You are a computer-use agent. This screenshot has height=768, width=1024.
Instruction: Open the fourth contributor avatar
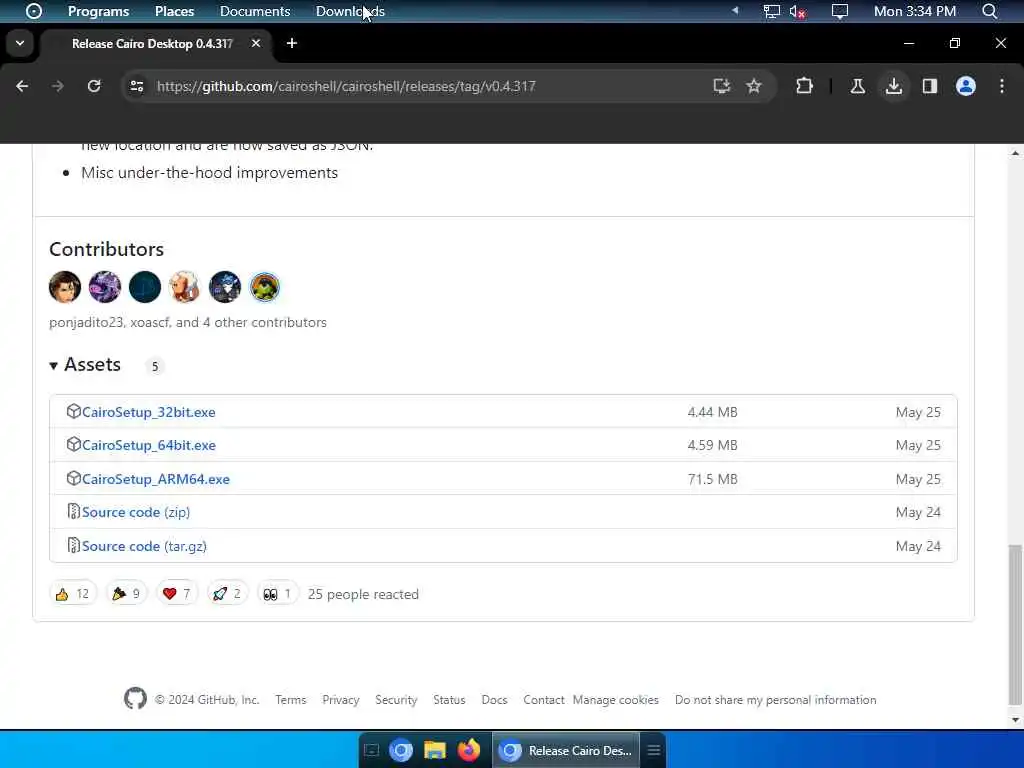pos(185,287)
